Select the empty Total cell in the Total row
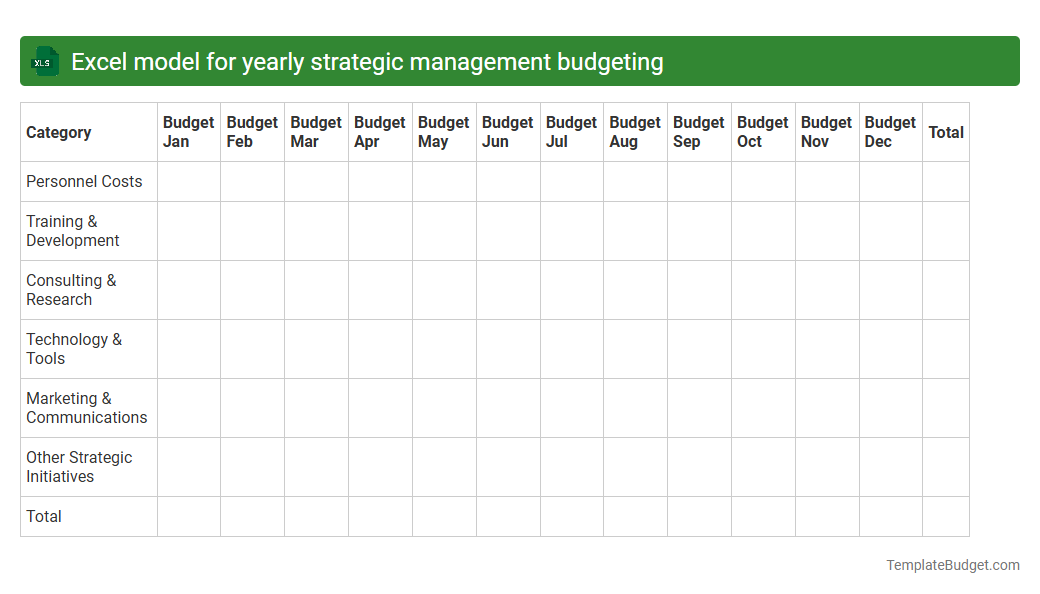Screen dimensions: 1040x594 click(x=945, y=516)
